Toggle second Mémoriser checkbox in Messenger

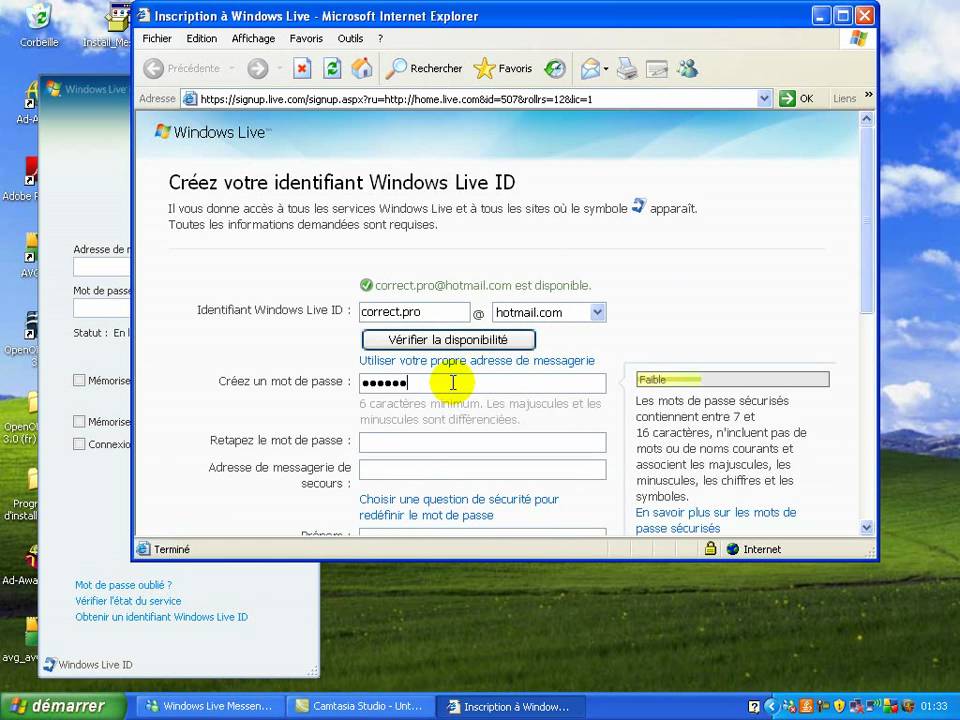point(79,421)
